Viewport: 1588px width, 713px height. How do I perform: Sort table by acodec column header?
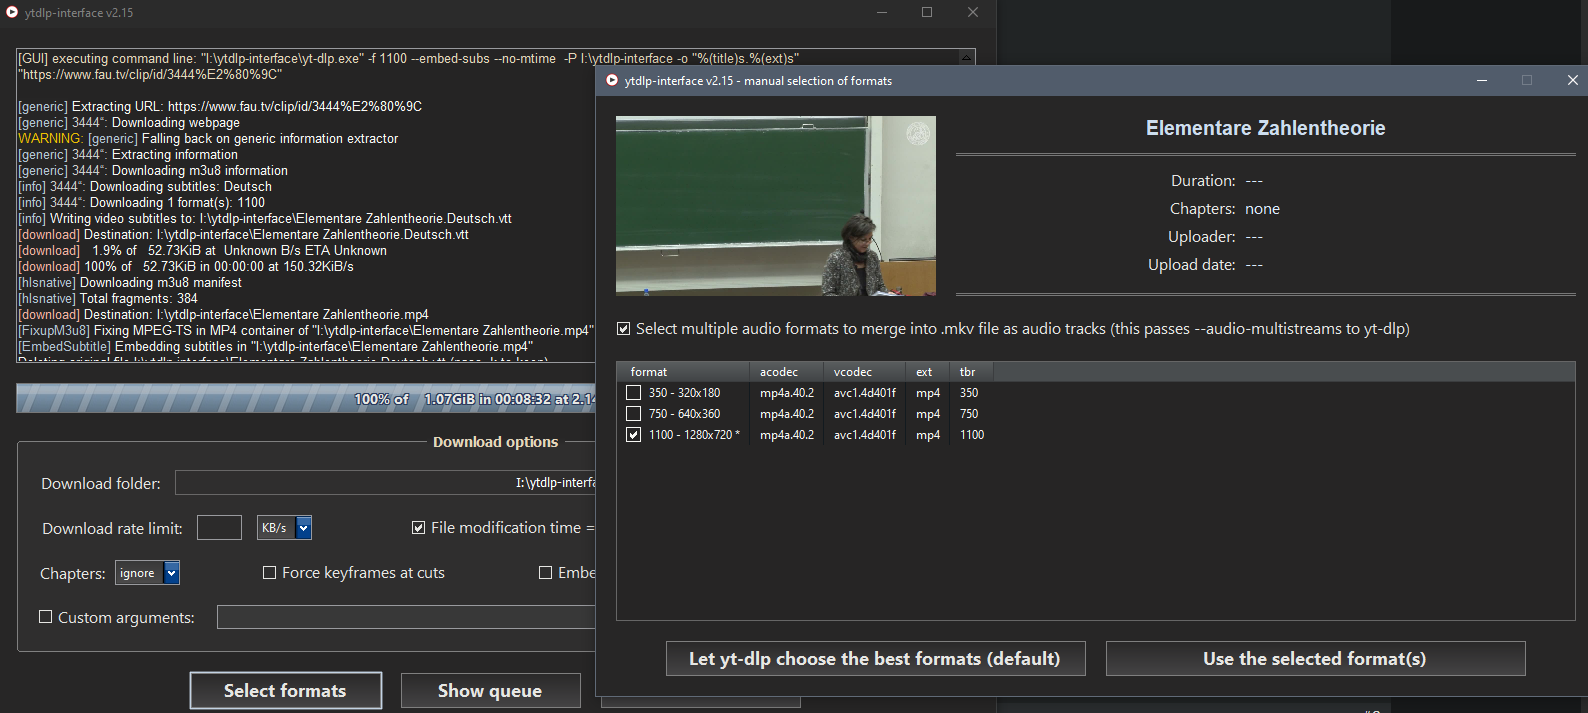(786, 372)
